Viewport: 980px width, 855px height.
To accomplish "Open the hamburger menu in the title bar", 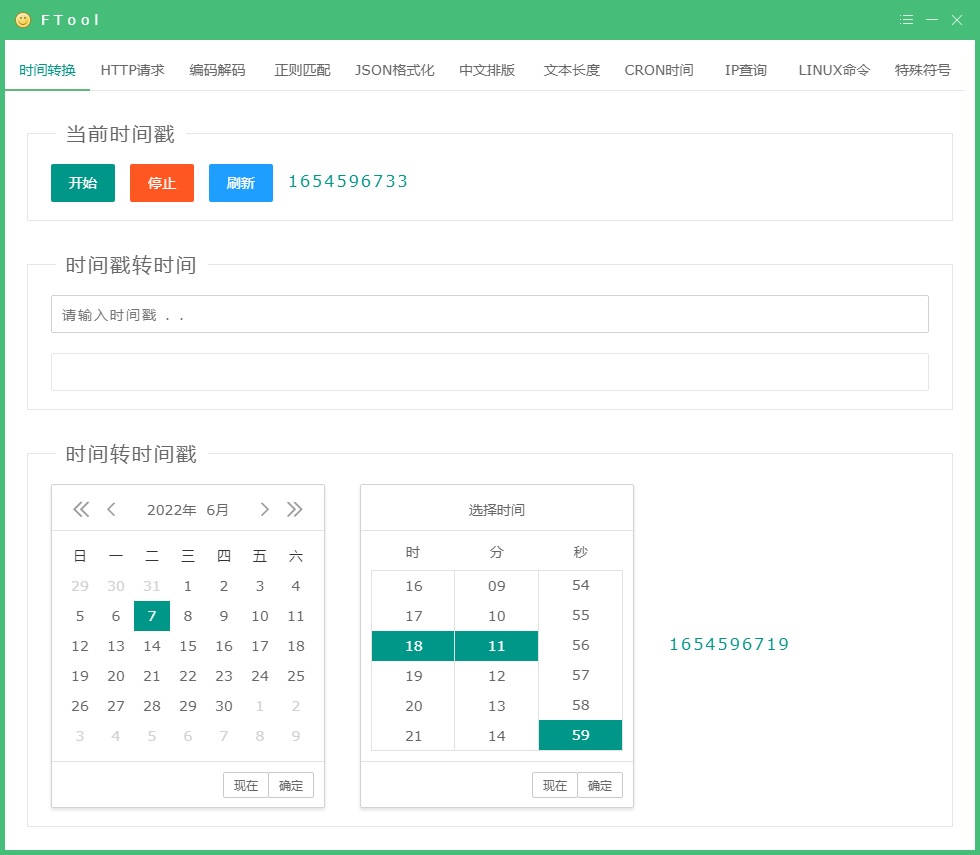I will (x=906, y=19).
